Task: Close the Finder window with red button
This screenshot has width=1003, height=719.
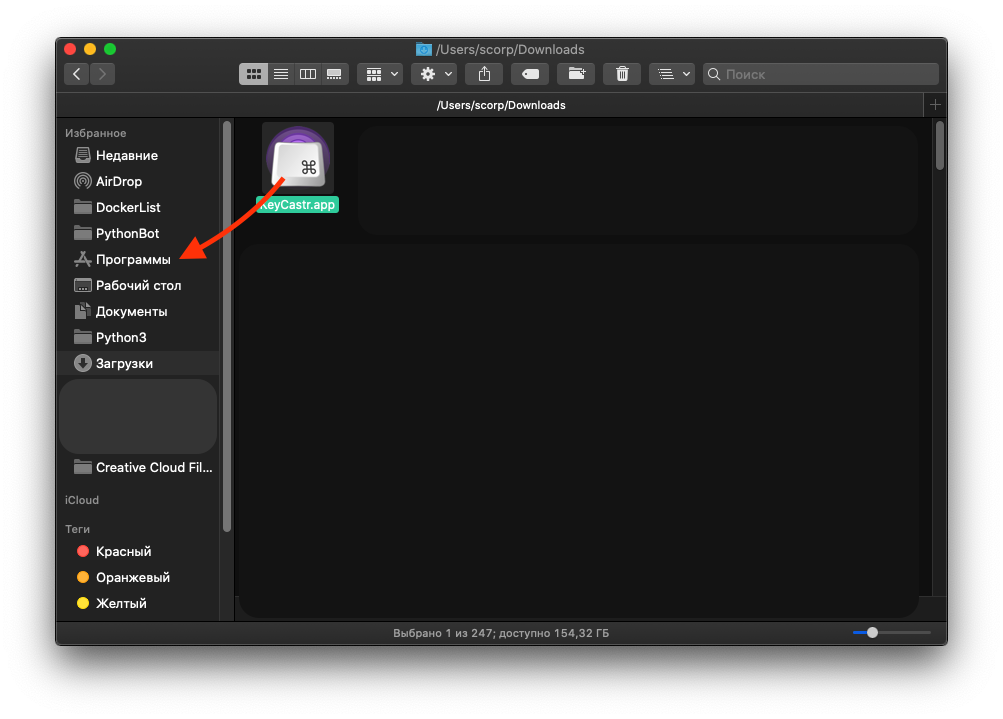Action: click(x=70, y=49)
